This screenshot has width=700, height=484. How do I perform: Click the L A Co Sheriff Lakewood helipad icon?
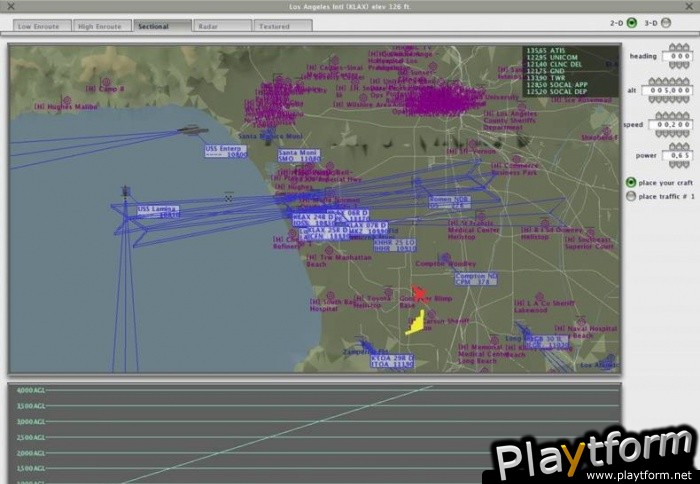click(539, 296)
